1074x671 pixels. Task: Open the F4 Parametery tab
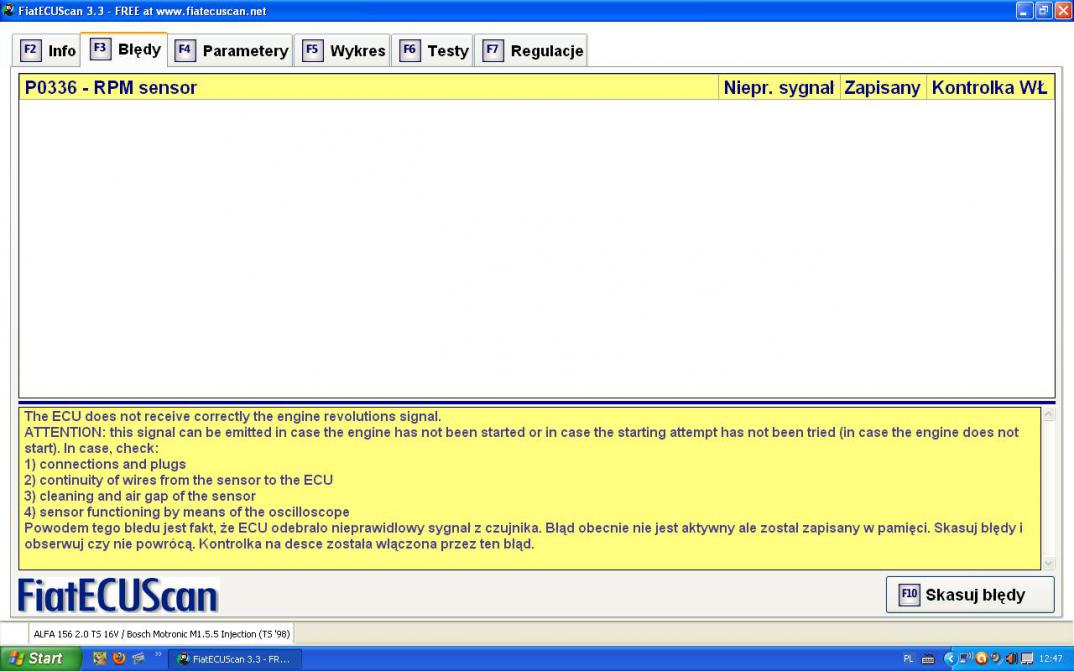(x=231, y=51)
